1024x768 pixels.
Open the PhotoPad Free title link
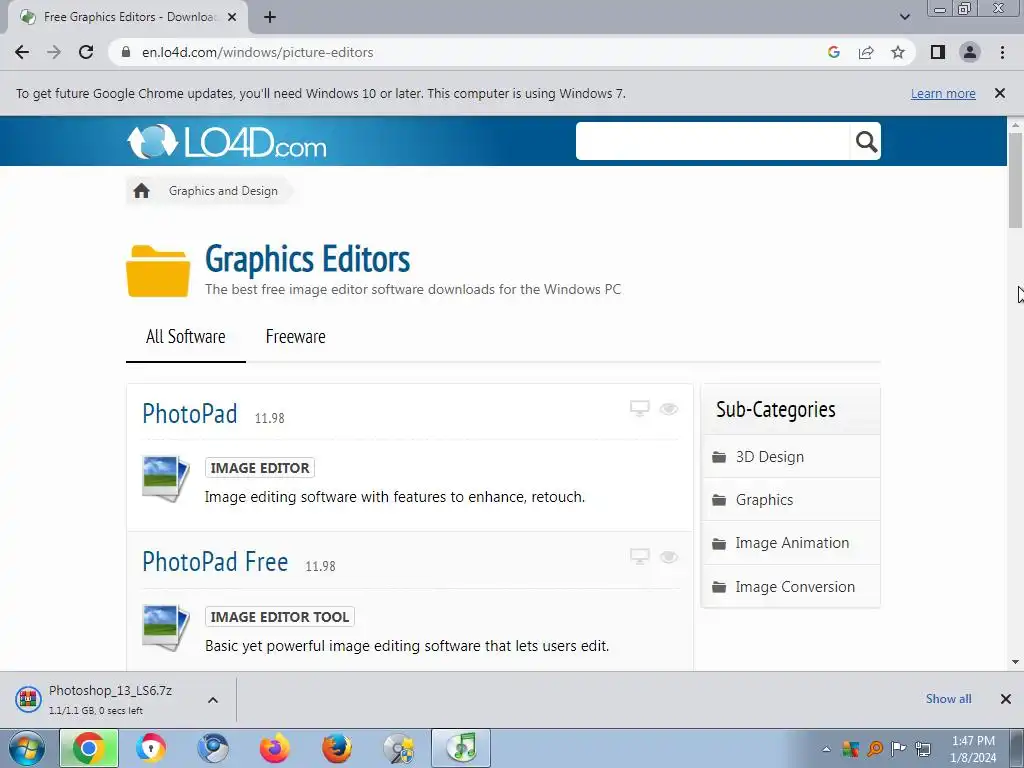(215, 562)
